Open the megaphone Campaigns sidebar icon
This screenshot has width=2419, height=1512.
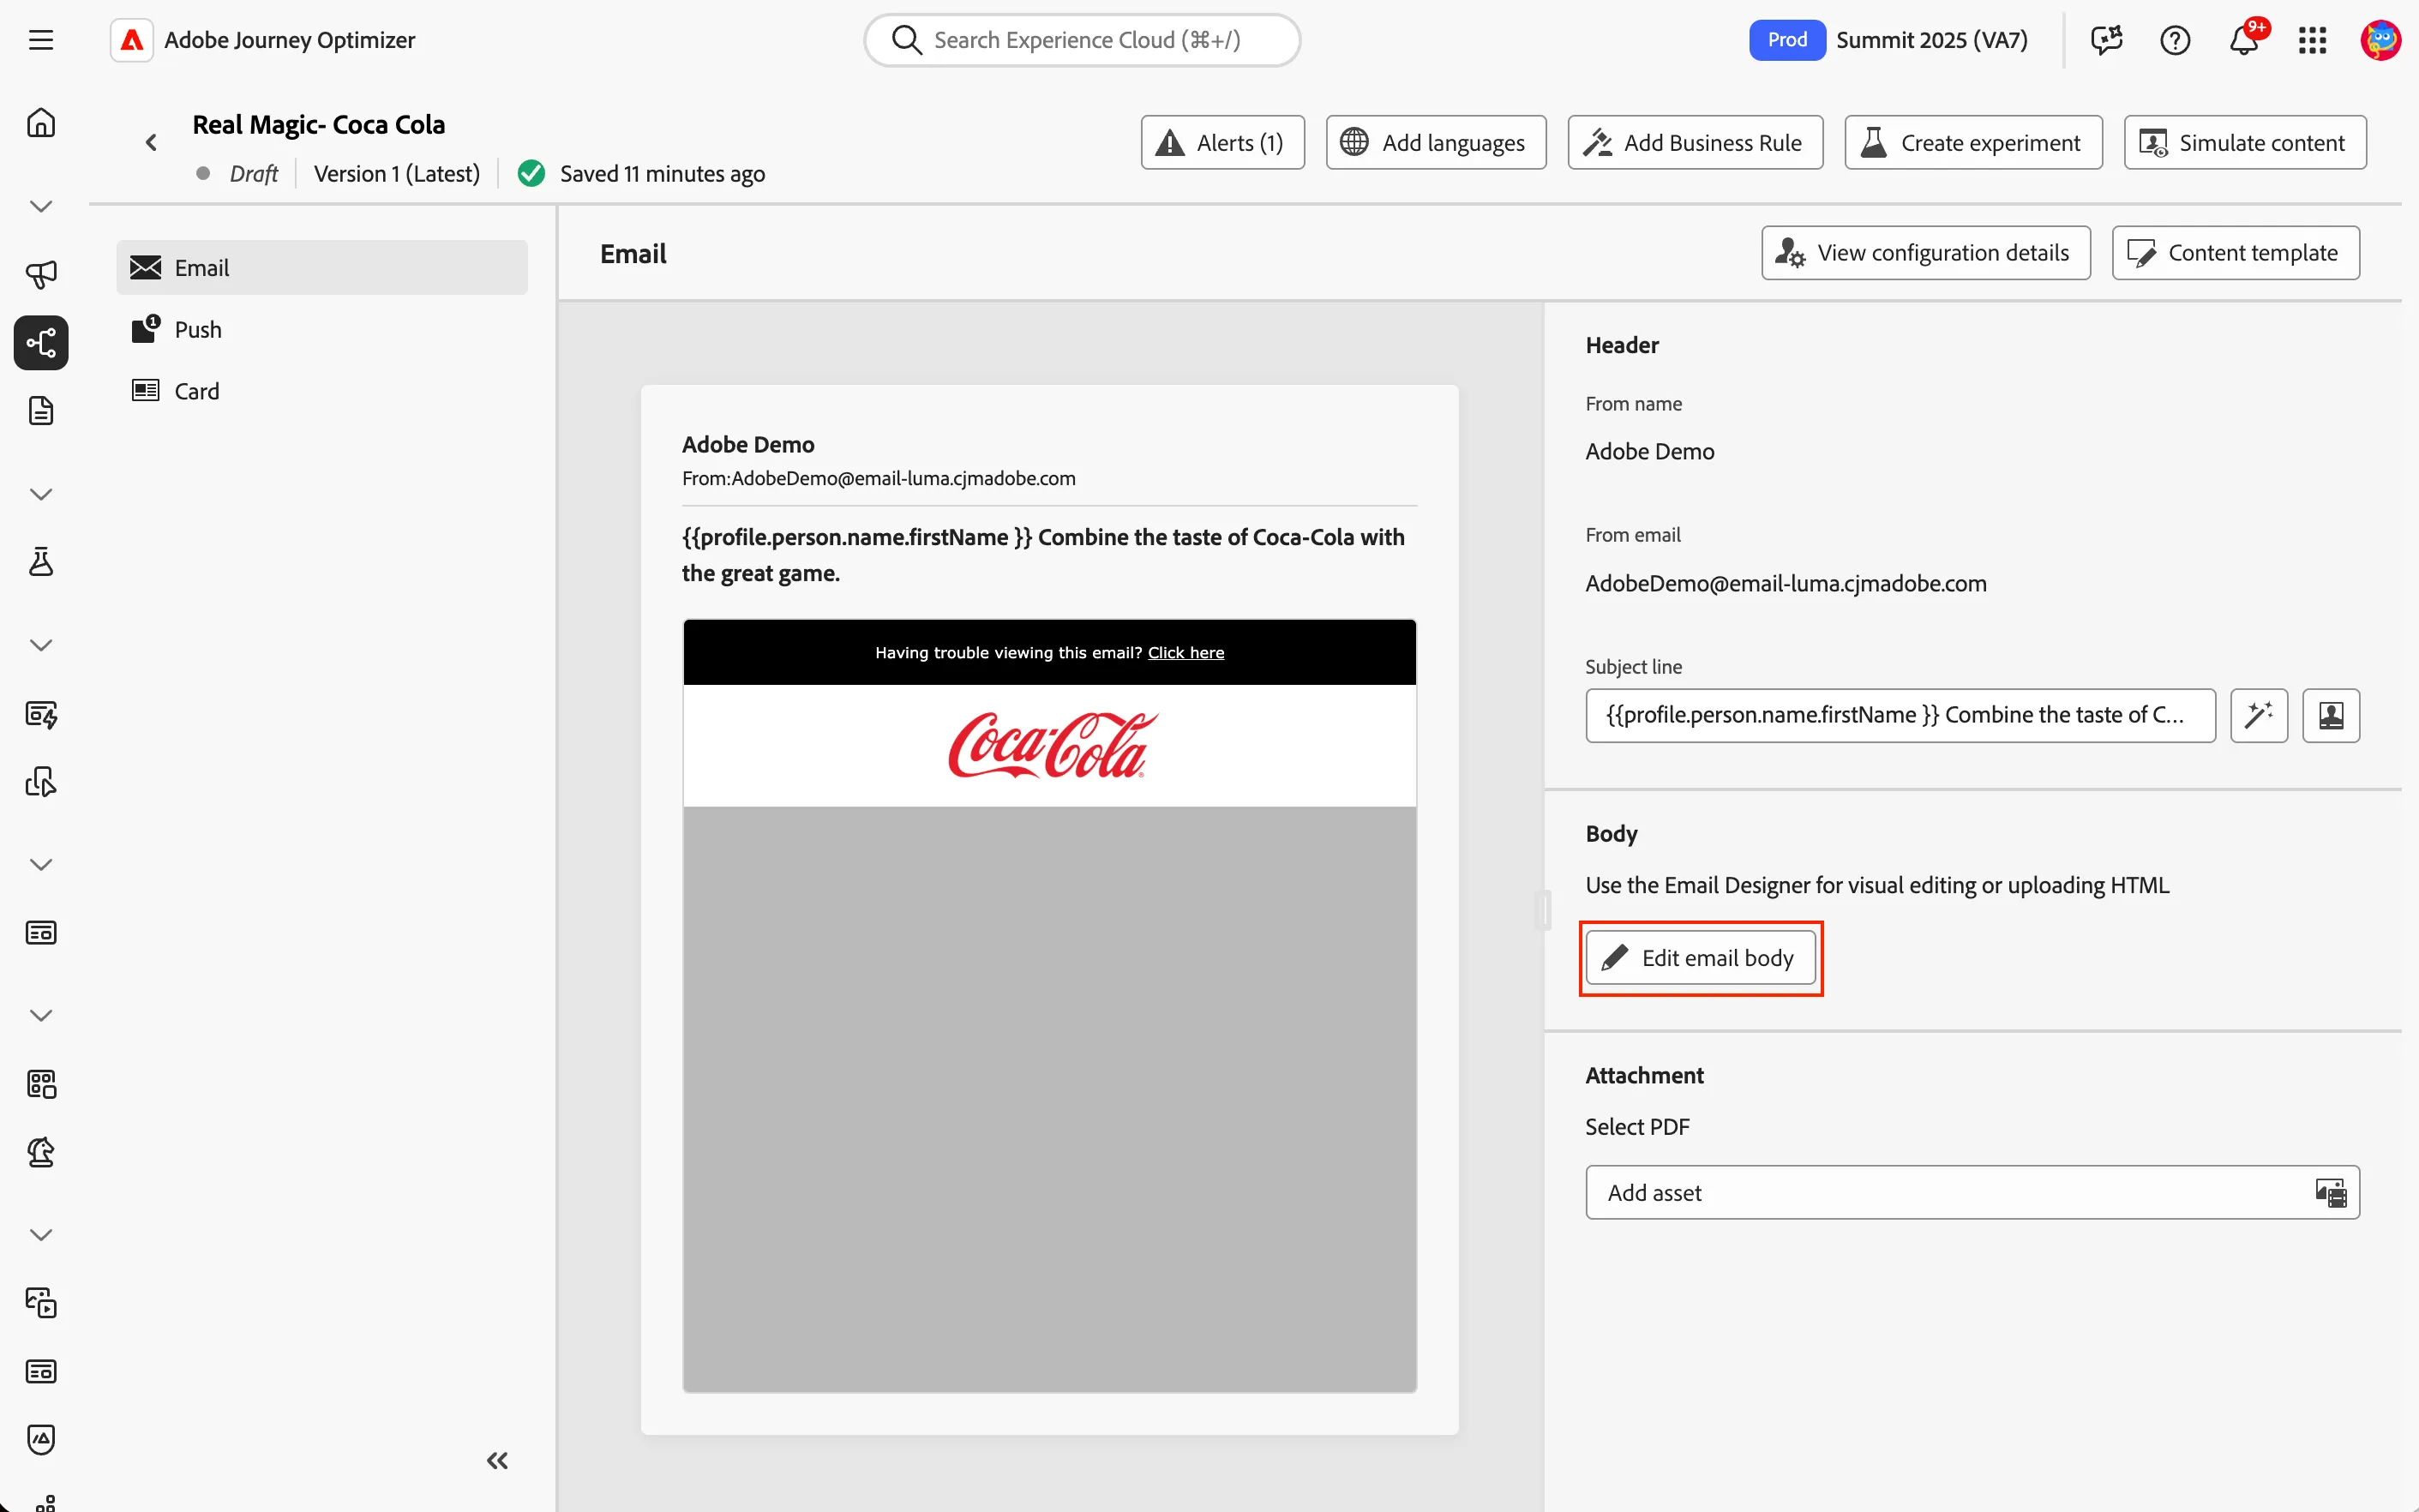41,274
